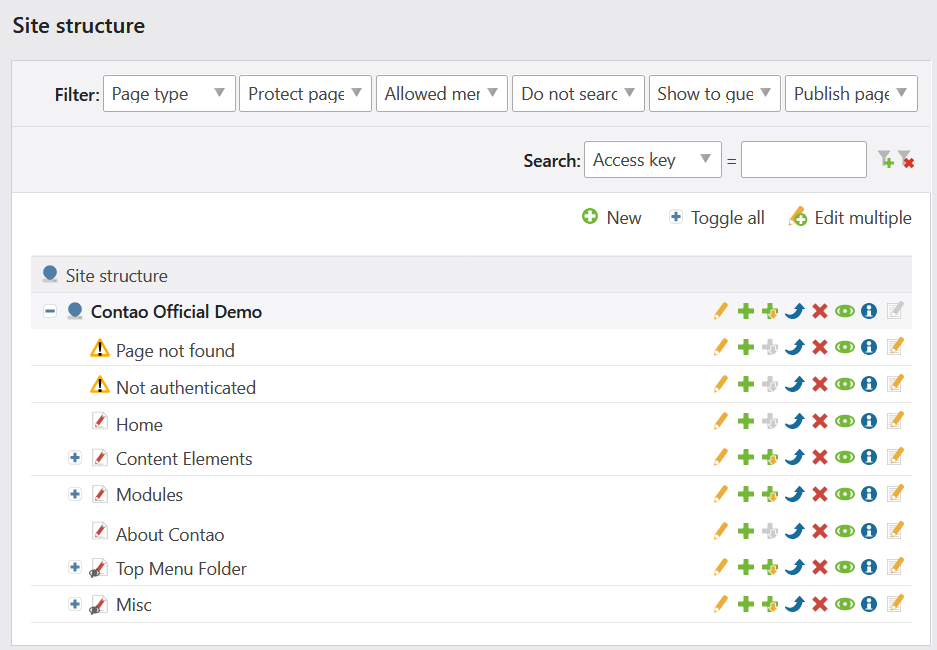
Task: Click the Site structure root label
Action: (117, 276)
